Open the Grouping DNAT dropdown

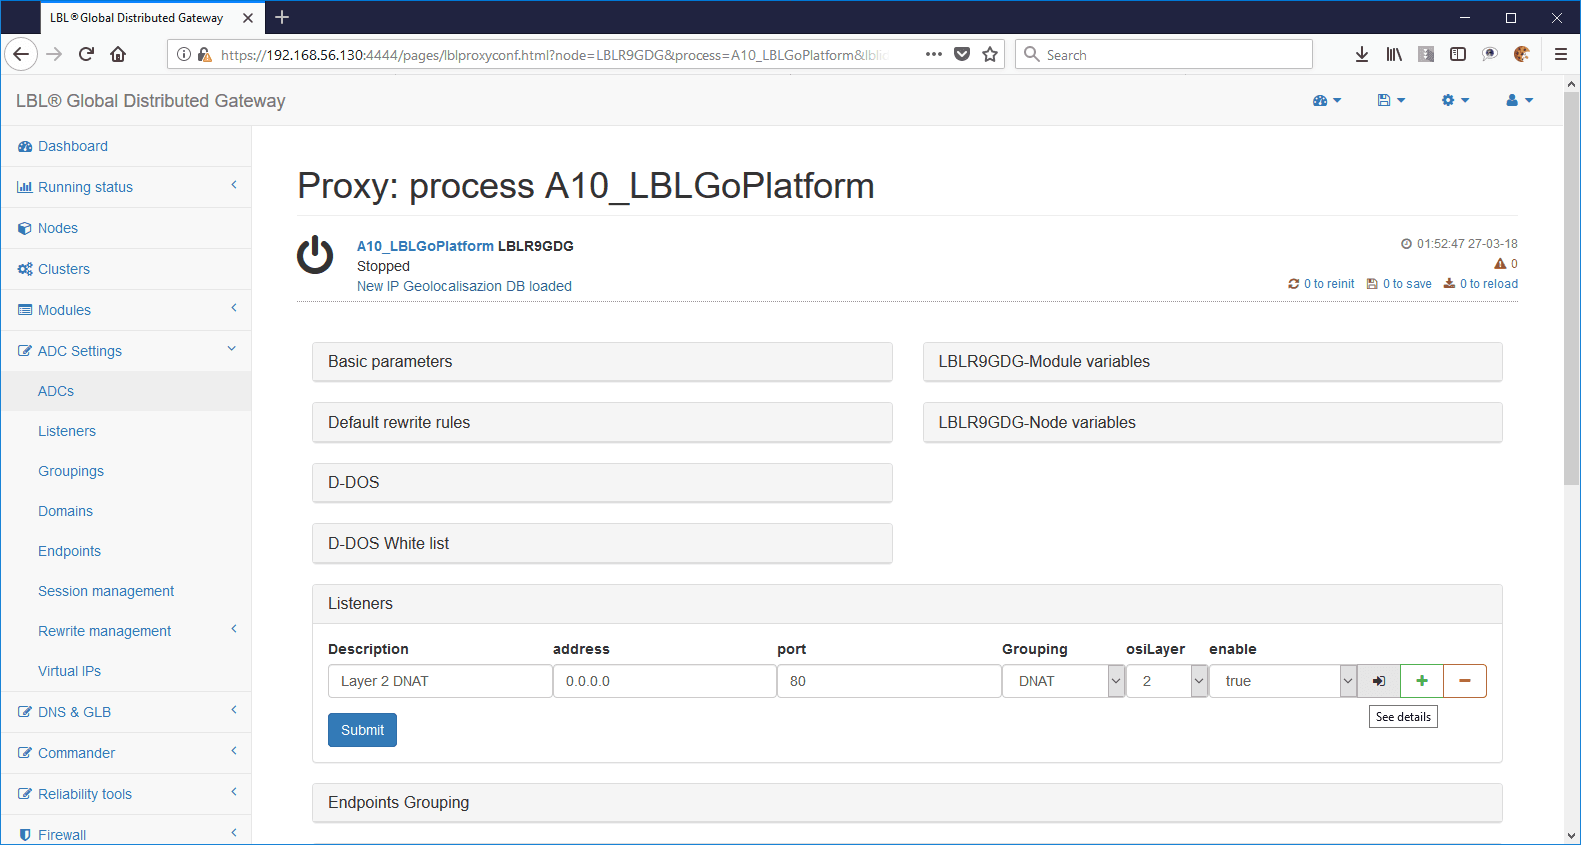[1064, 681]
